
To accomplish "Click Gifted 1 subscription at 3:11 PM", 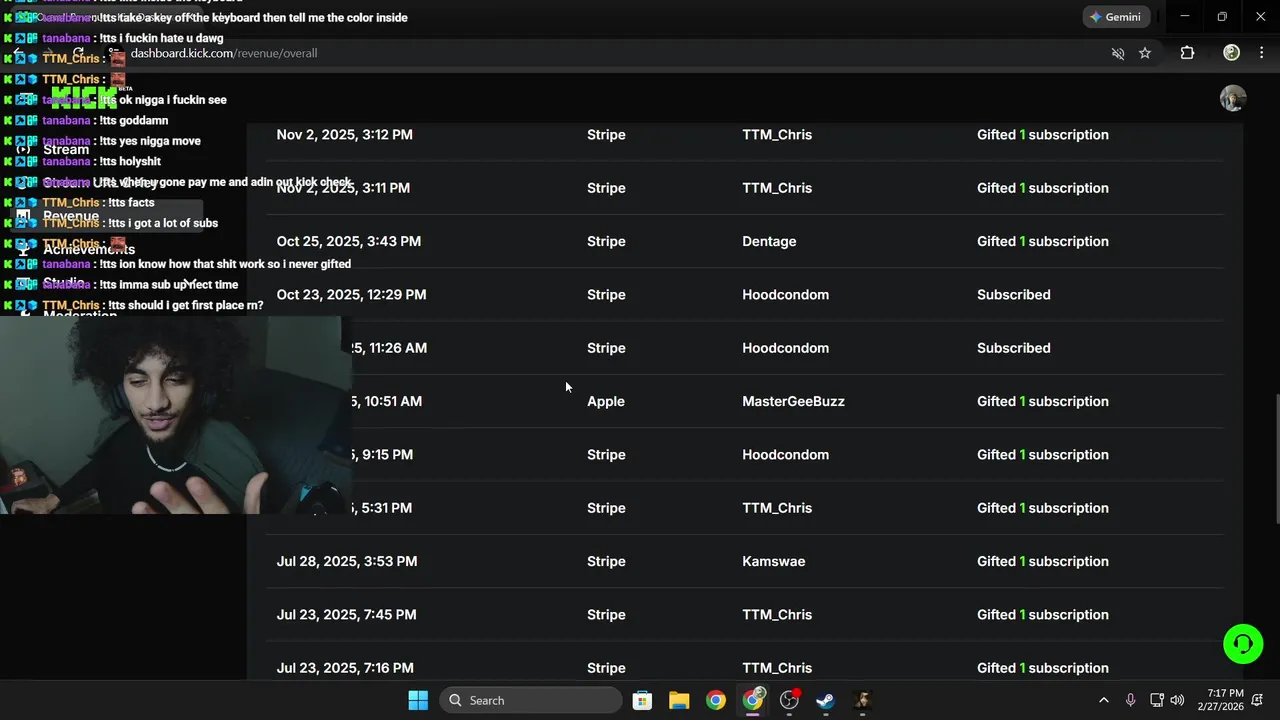I will tap(1042, 188).
